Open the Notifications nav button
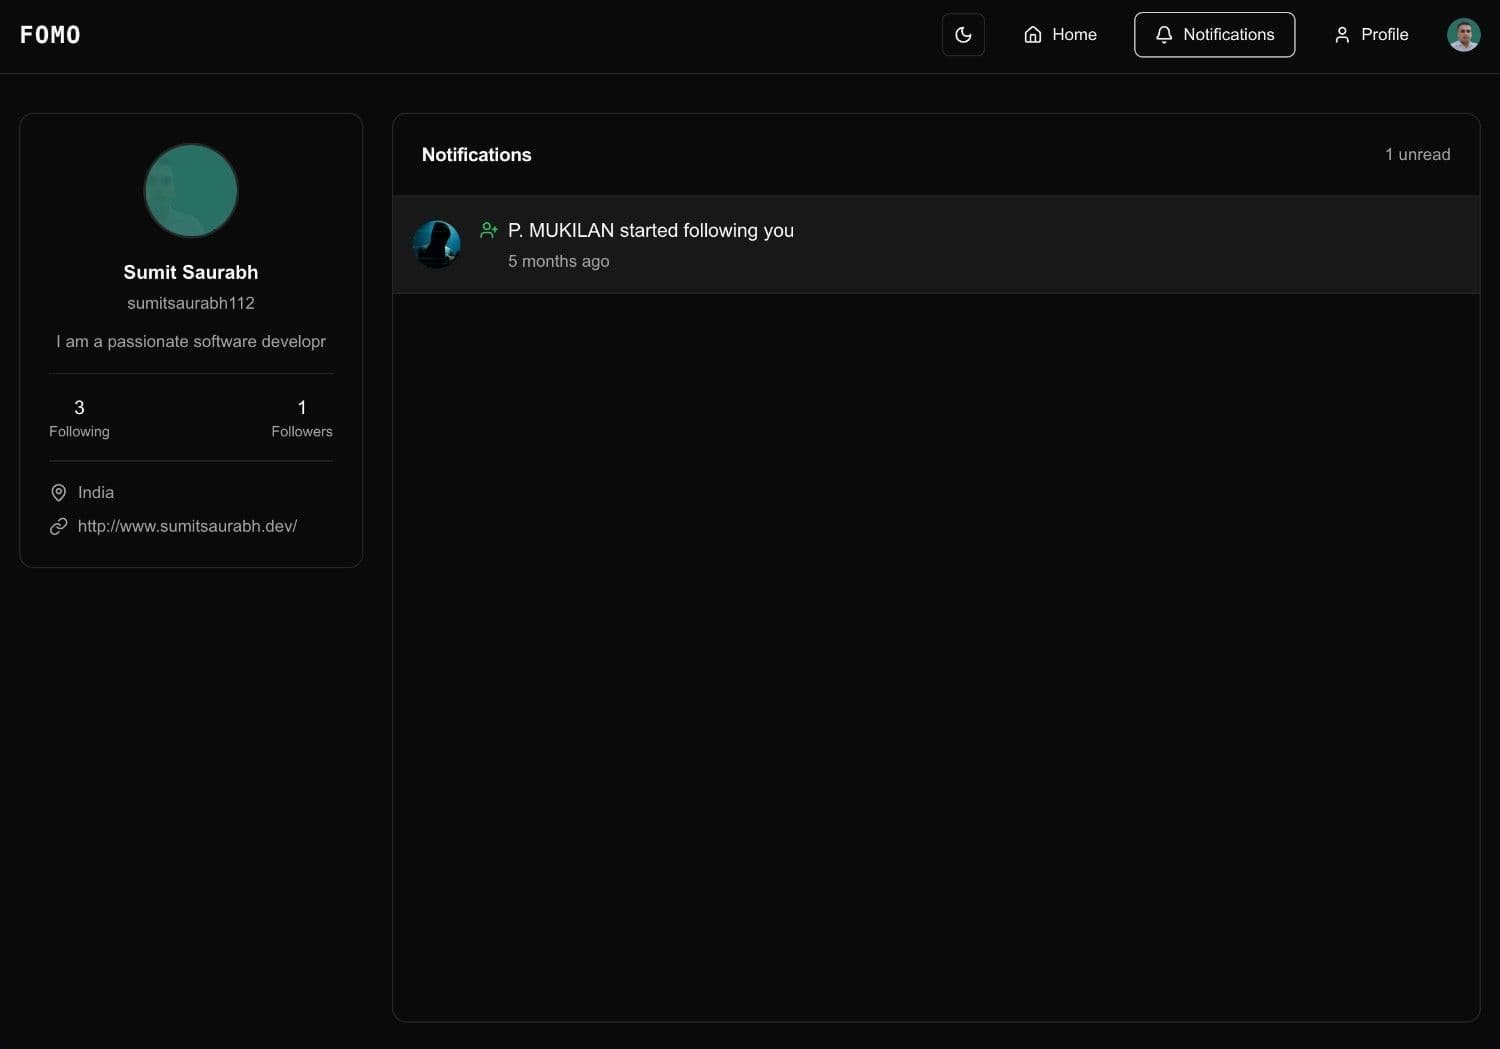Viewport: 1500px width, 1049px height. [x=1214, y=35]
